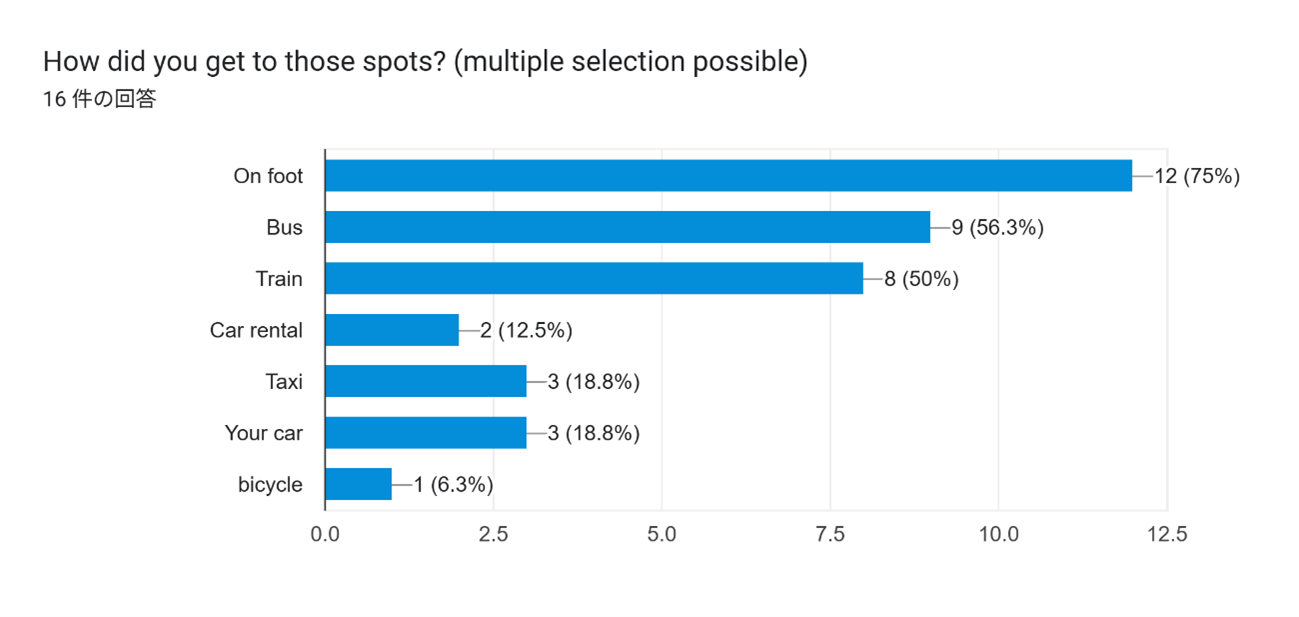Screen dimensions: 1299x617
Task: Click the Taxi bar
Action: click(x=425, y=381)
